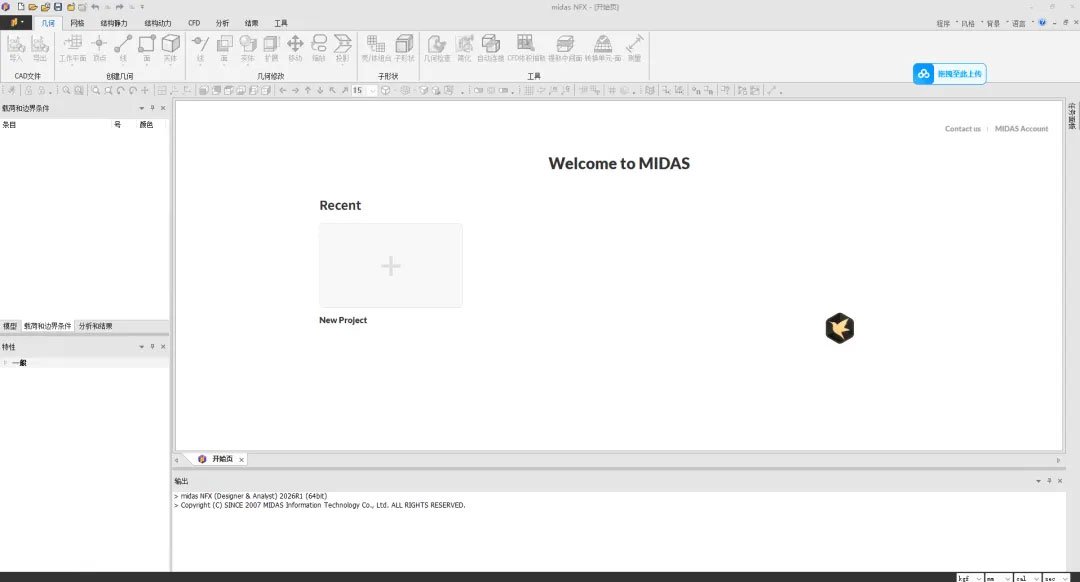Select the 顶点 vertex creation tool
Viewport: 1080px width, 582px height.
pos(99,48)
